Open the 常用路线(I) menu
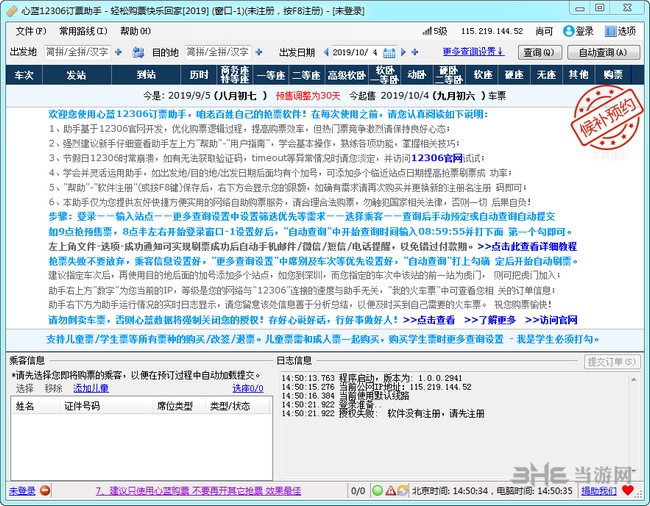Screen dimensions: 650x506 (83, 31)
